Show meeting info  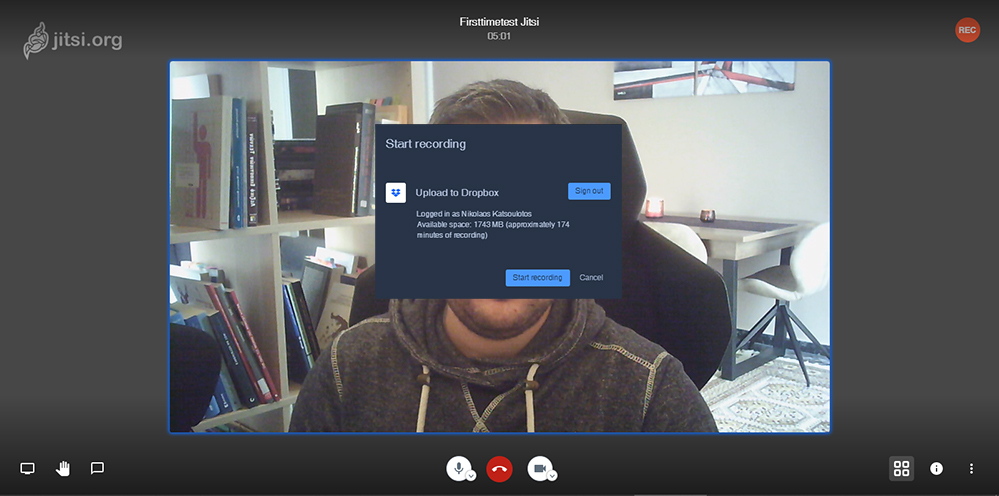(x=936, y=469)
